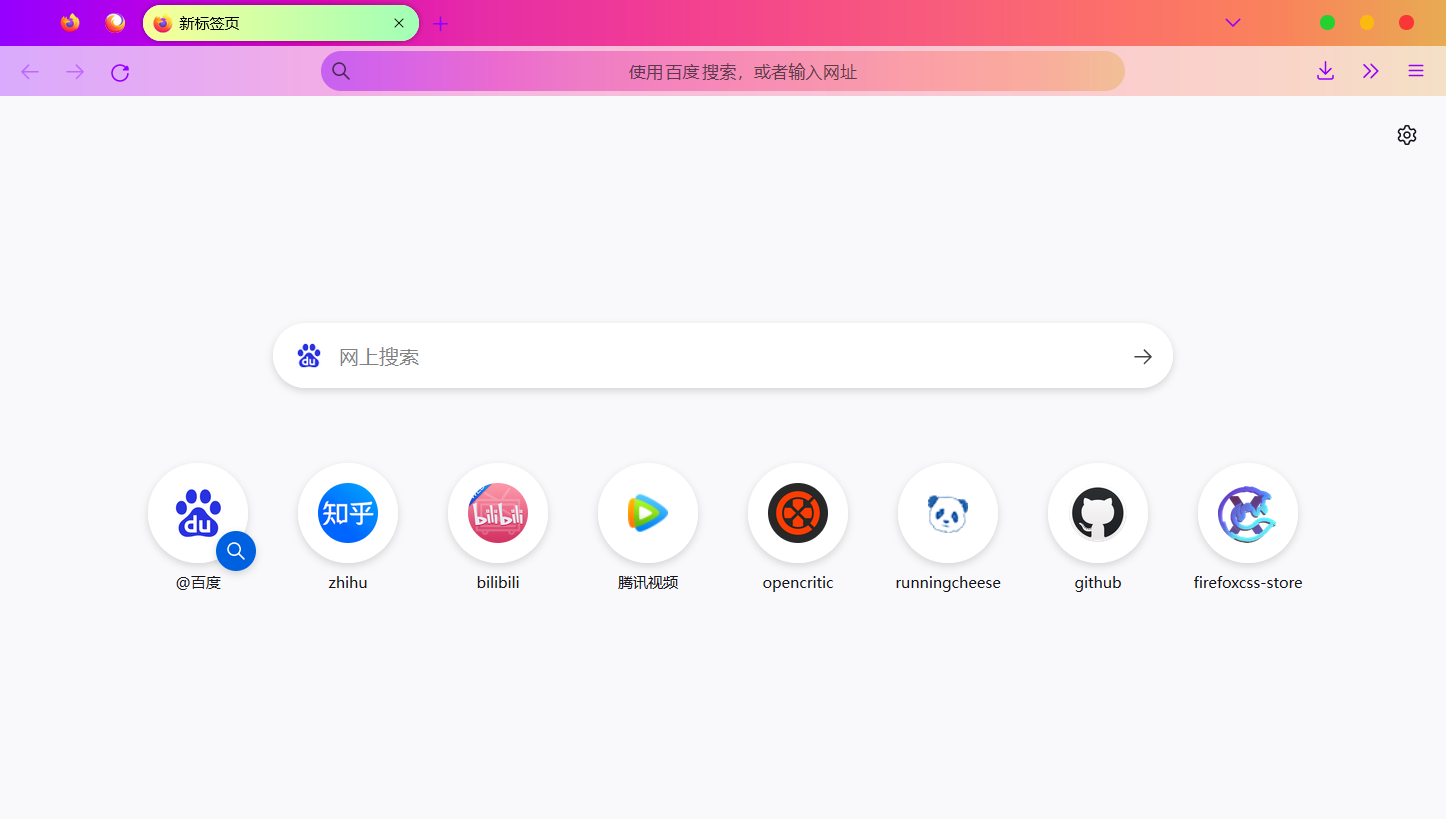Click the green window control dot
This screenshot has width=1446, height=819.
(x=1327, y=23)
